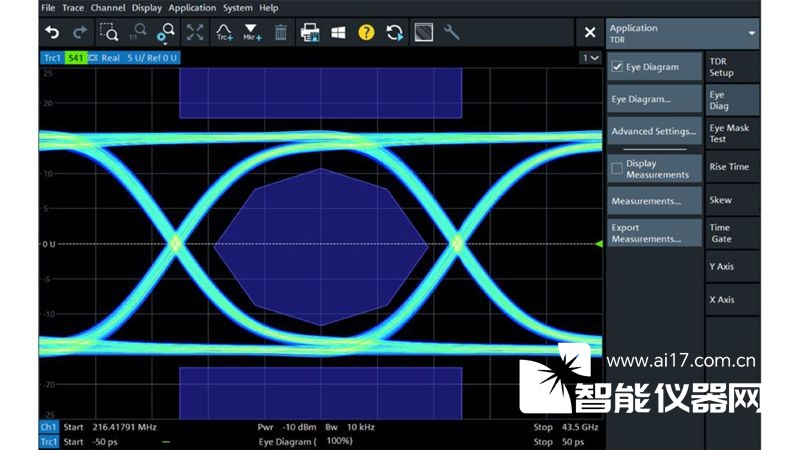This screenshot has height=450, width=800.
Task: Click the green reference marker triangle
Action: pos(599,244)
